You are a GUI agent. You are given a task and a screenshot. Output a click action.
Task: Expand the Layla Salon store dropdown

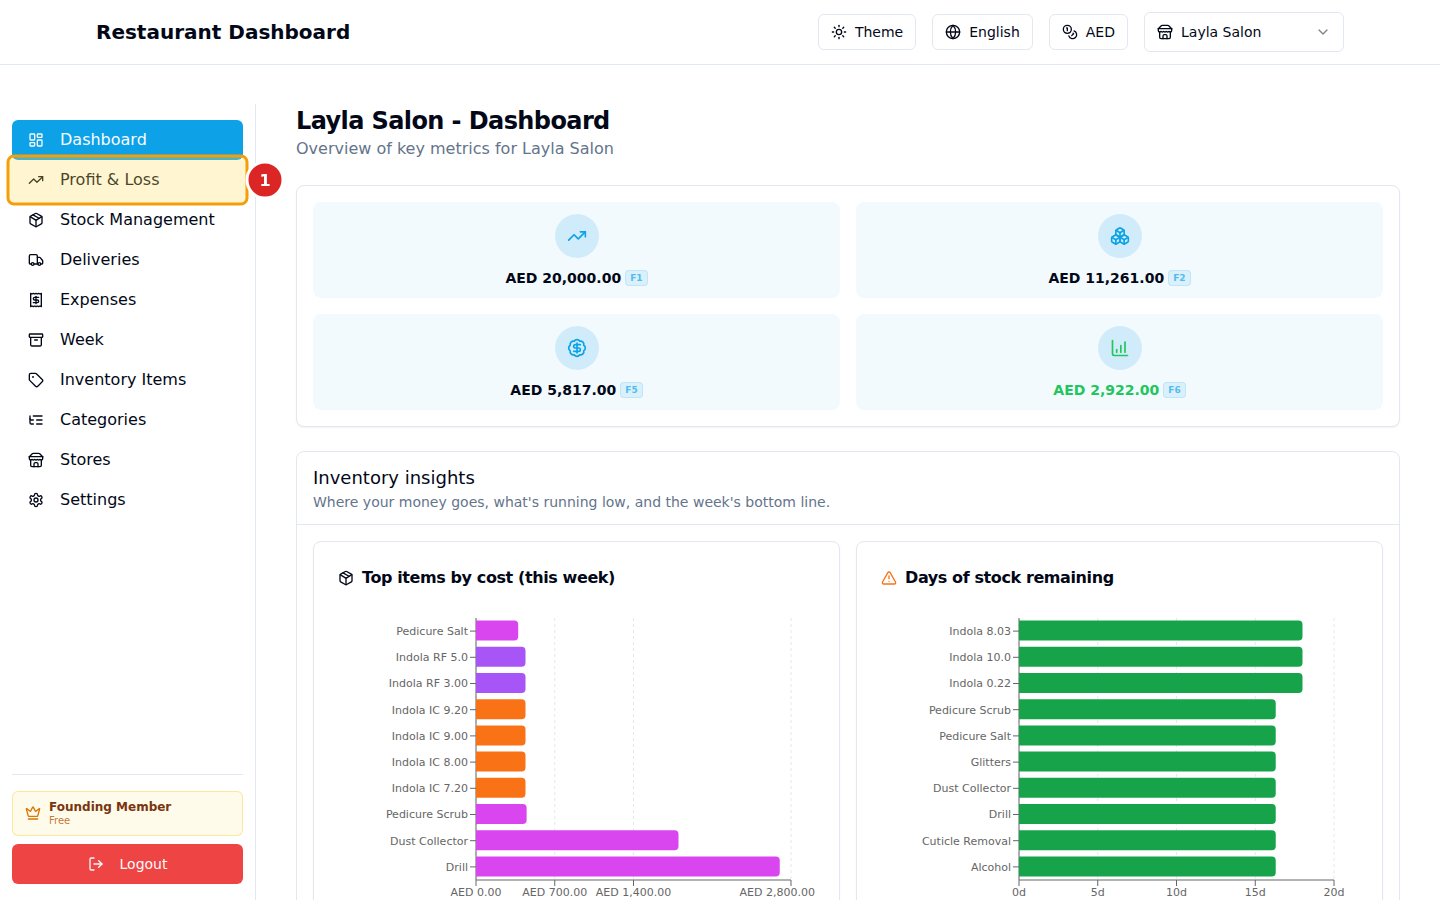click(1243, 32)
